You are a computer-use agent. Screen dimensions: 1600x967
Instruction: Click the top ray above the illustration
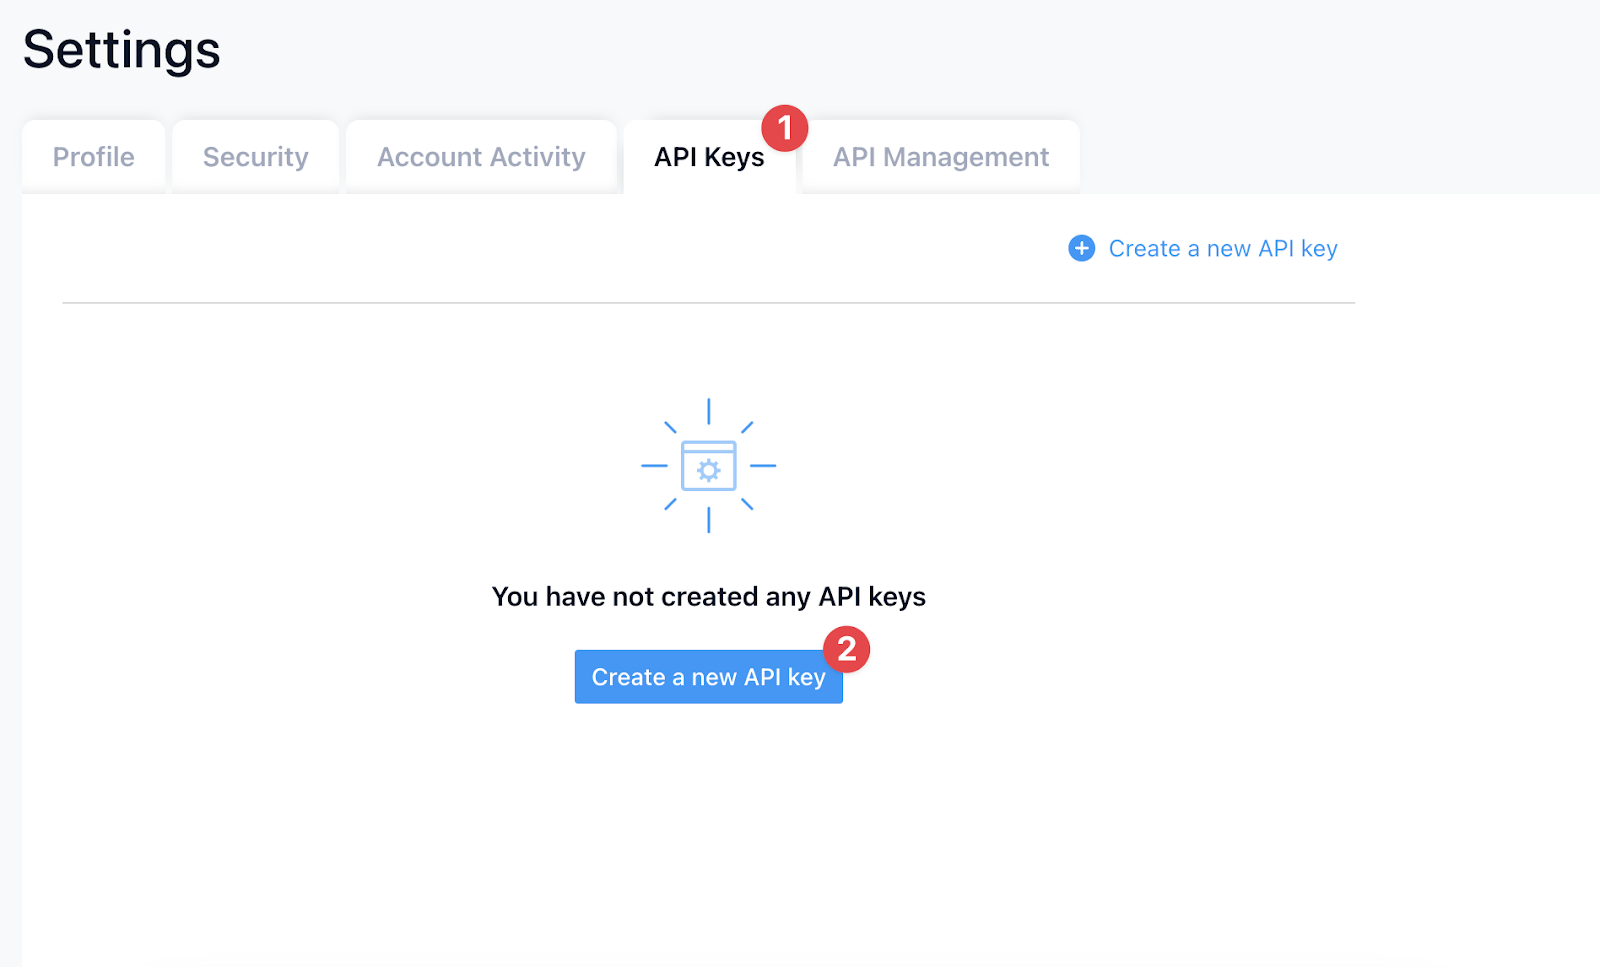(708, 411)
